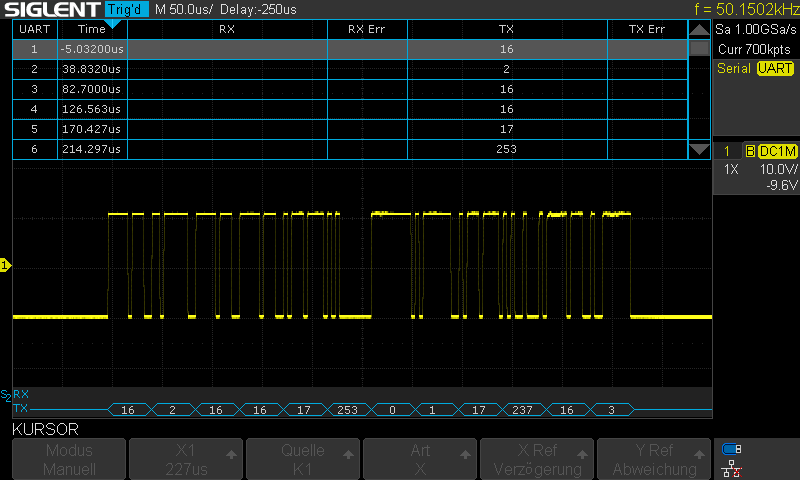Open the X Ref Verzögerung option

pyautogui.click(x=537, y=460)
